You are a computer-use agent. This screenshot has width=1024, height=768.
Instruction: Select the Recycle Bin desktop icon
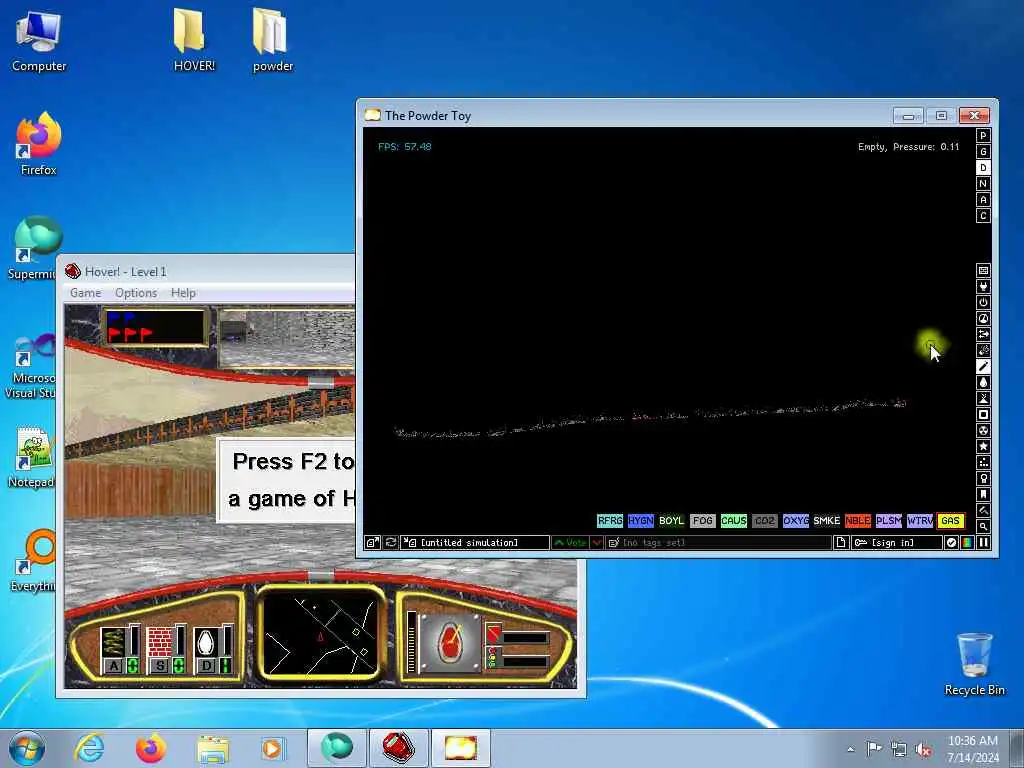(x=974, y=664)
